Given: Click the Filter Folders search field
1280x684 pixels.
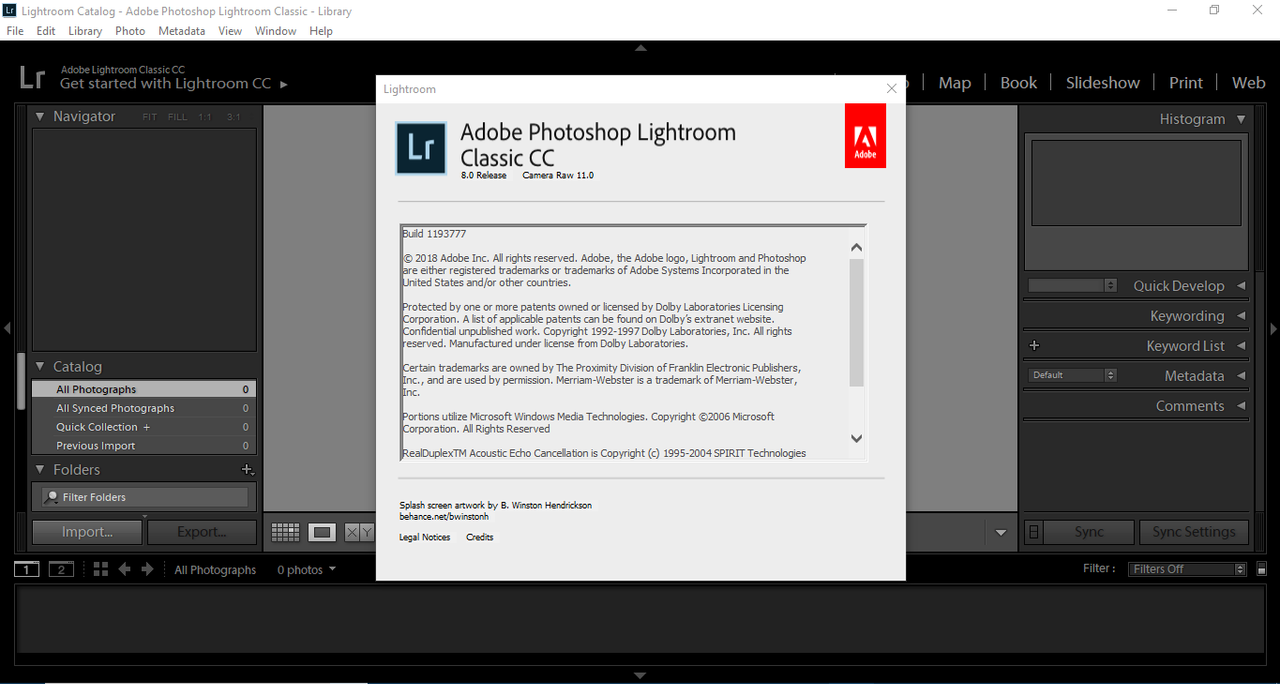Looking at the screenshot, I should point(144,497).
